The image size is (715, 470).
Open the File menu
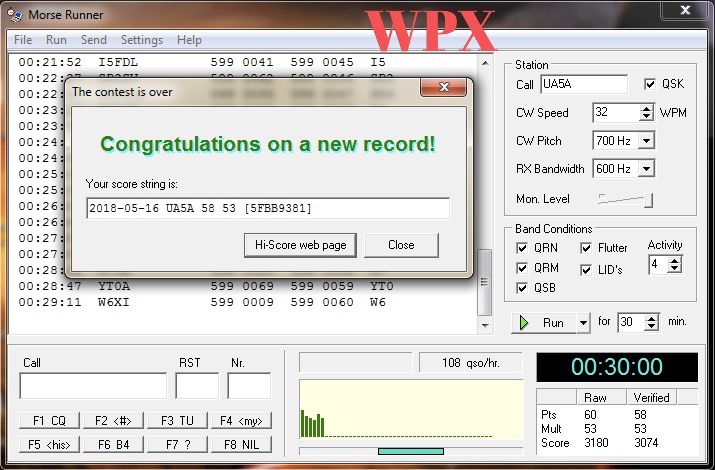23,40
